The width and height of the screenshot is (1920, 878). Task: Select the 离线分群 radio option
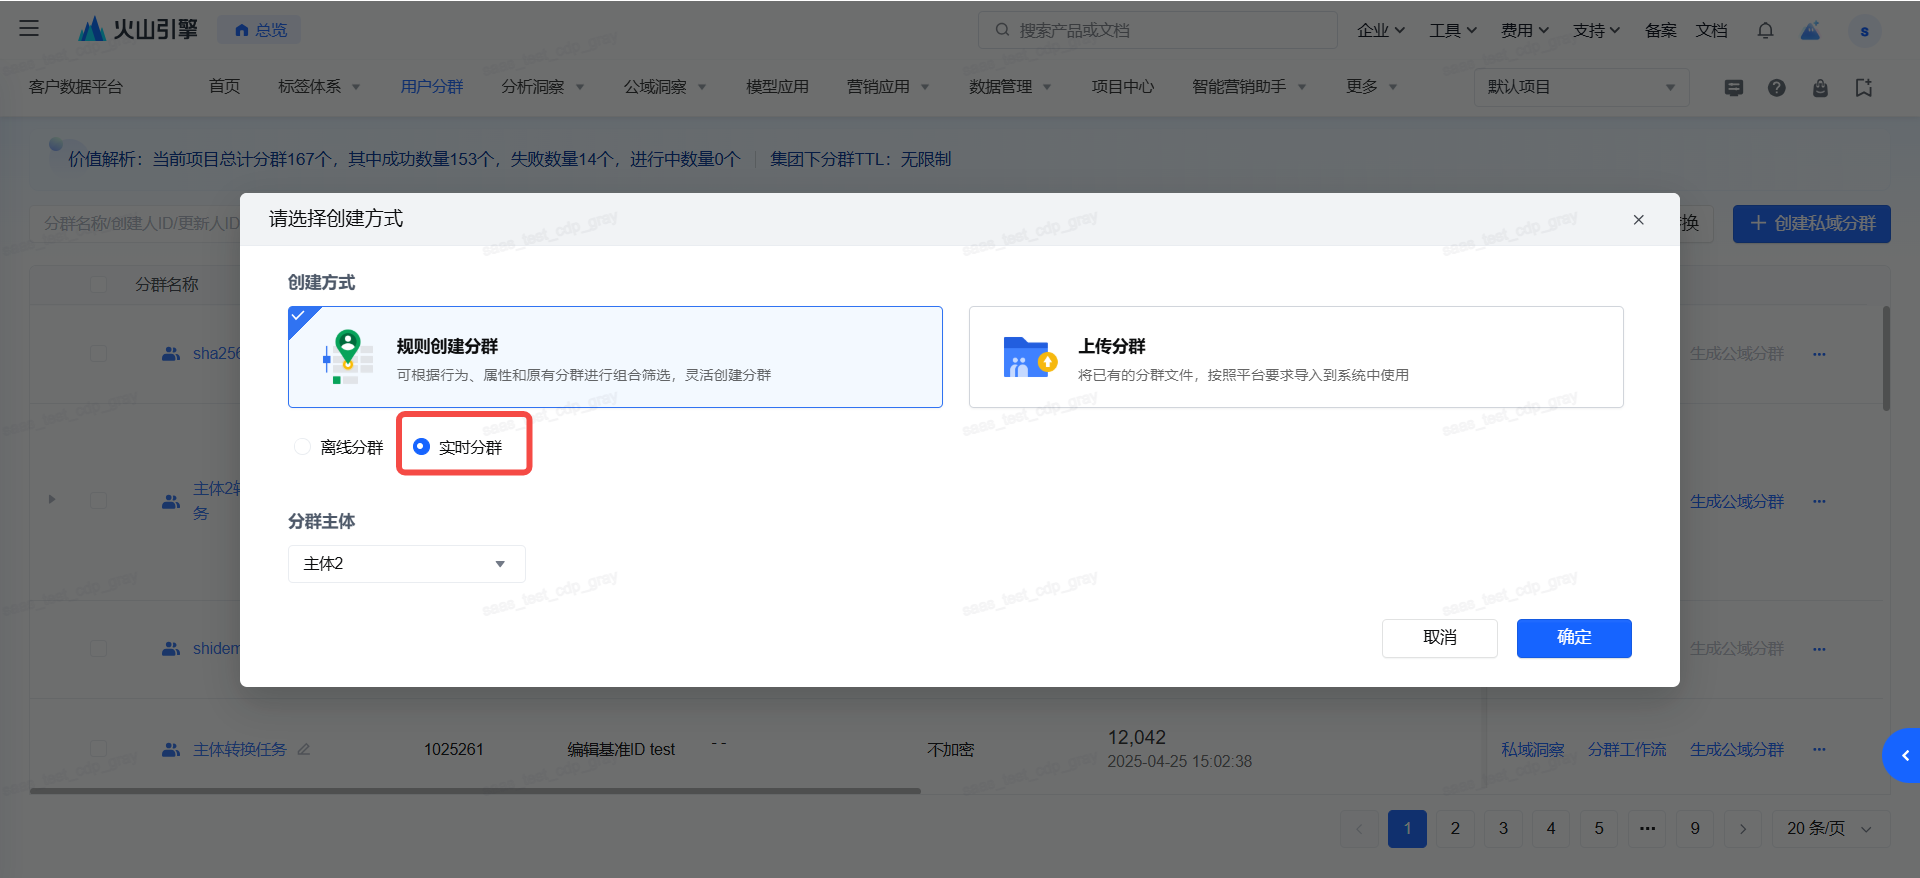coord(303,447)
